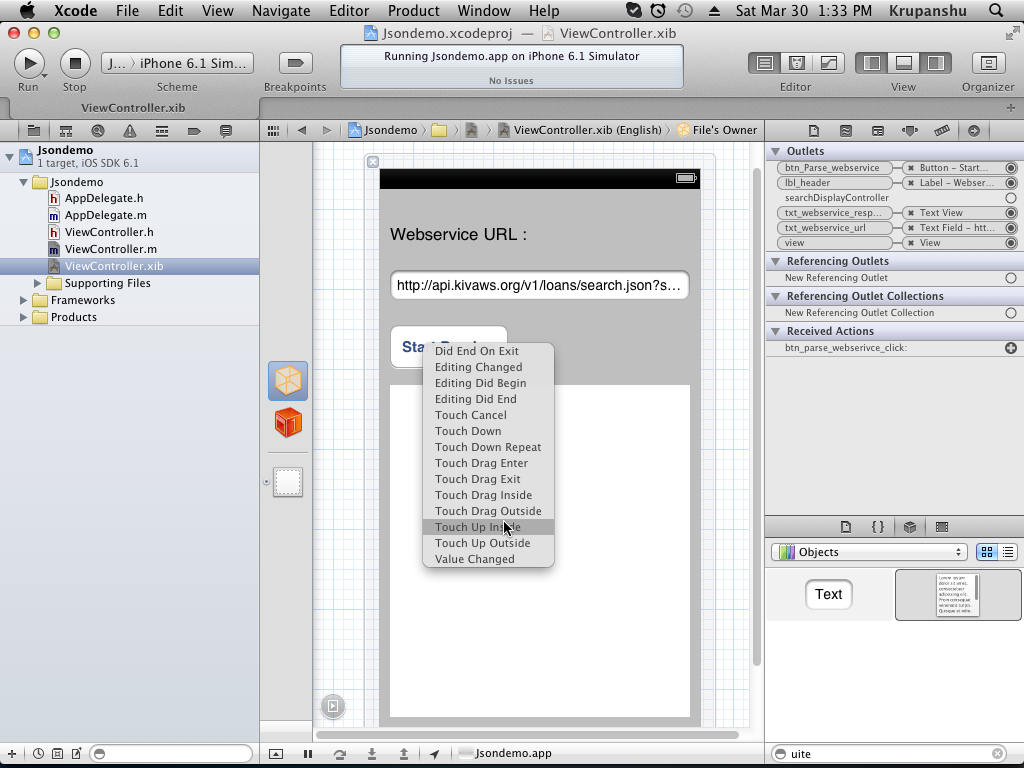Open the Organizer window

tap(988, 63)
